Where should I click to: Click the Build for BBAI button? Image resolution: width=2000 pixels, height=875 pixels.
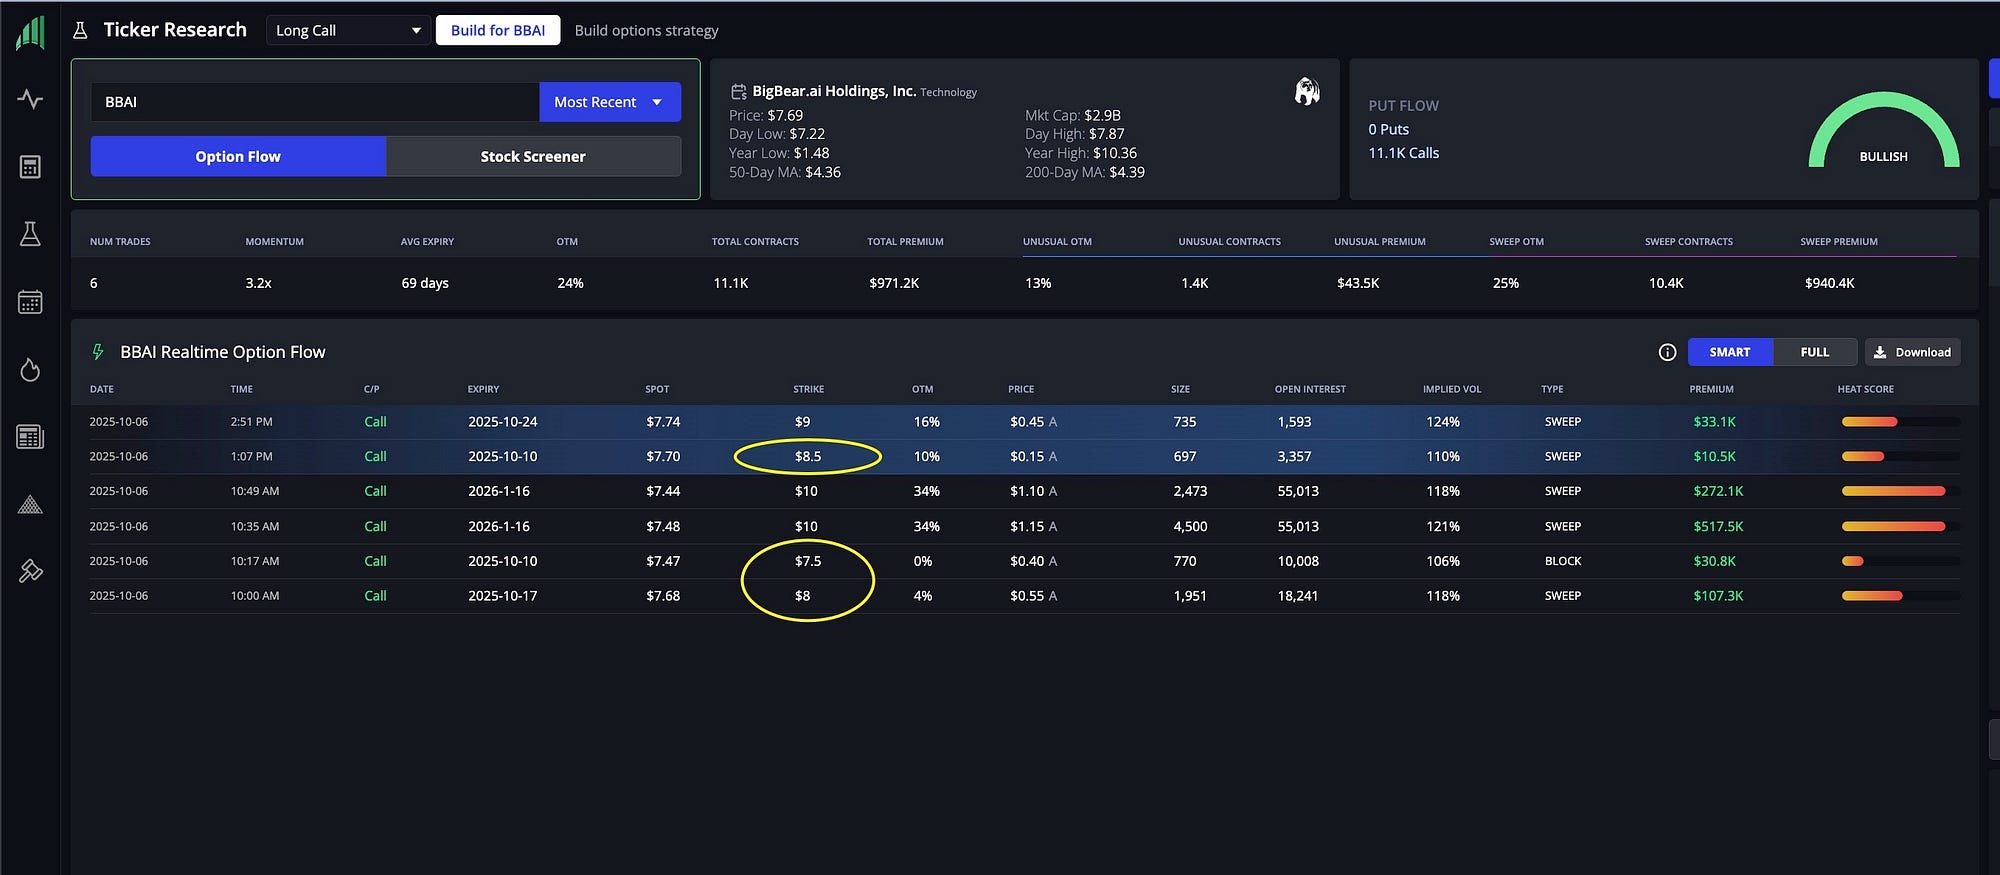tap(498, 30)
